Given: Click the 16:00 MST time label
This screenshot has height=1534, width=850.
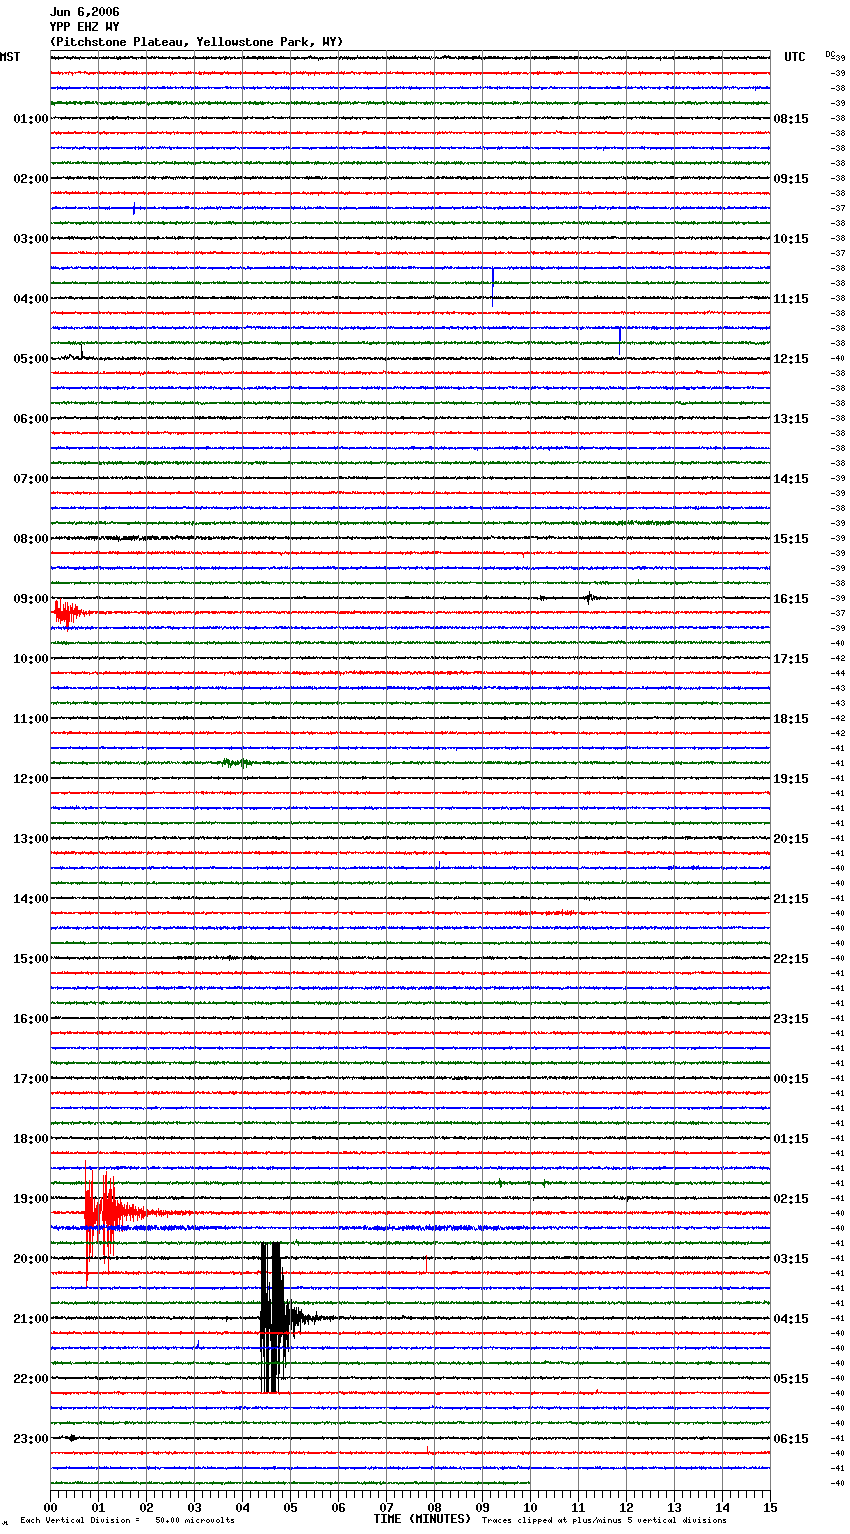Looking at the screenshot, I should tap(30, 1019).
